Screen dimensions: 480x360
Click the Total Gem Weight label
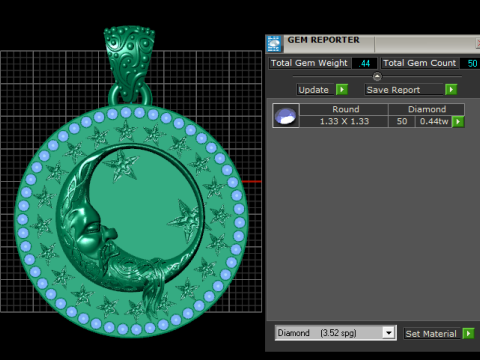[x=309, y=63]
